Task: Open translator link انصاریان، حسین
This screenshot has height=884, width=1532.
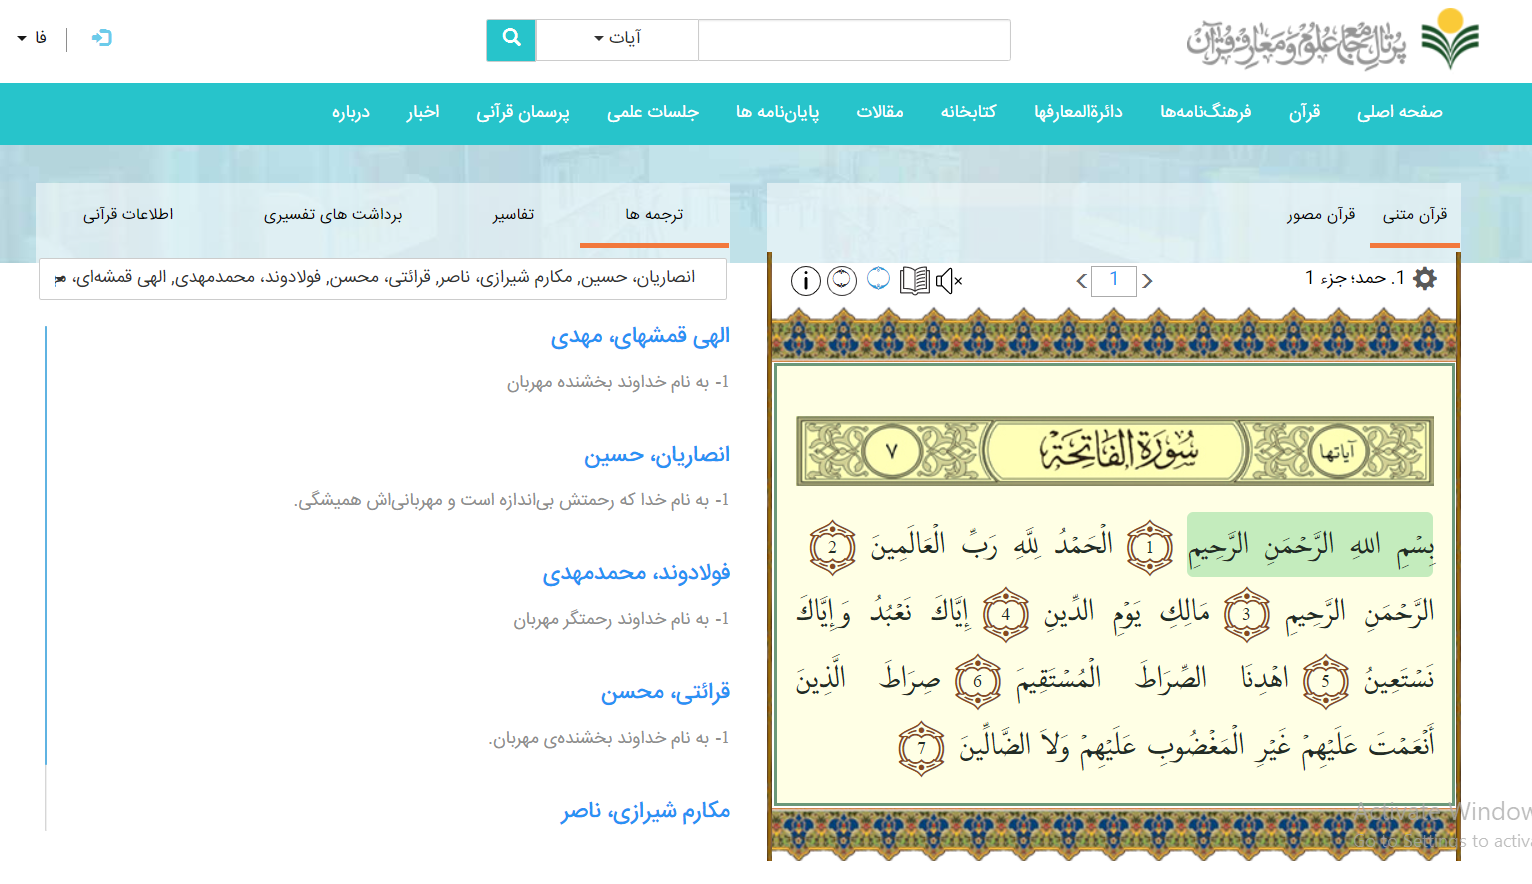Action: [x=657, y=455]
